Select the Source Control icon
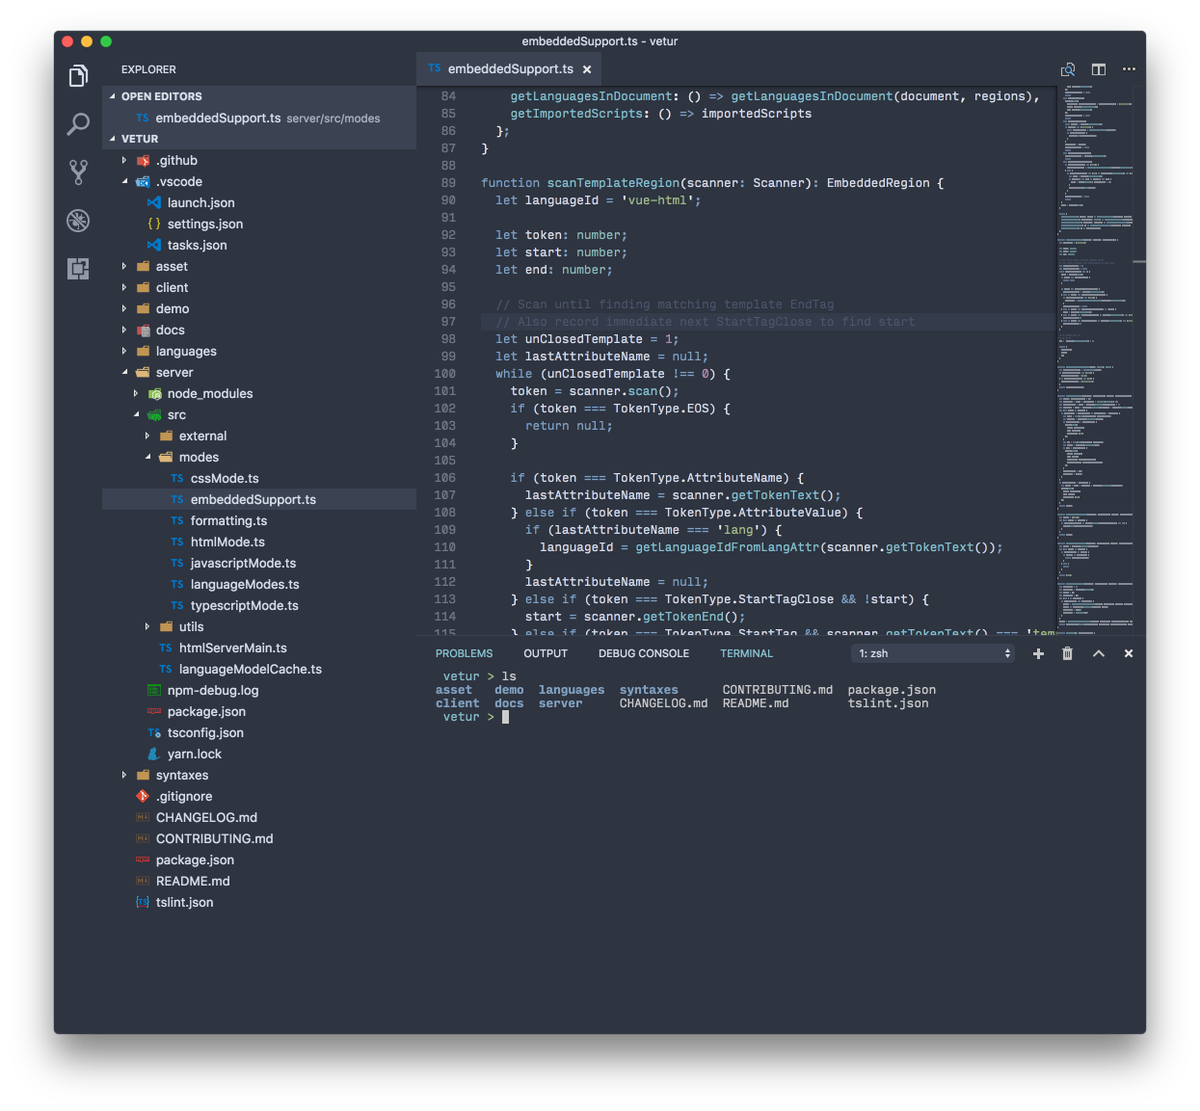1200x1111 pixels. [78, 171]
